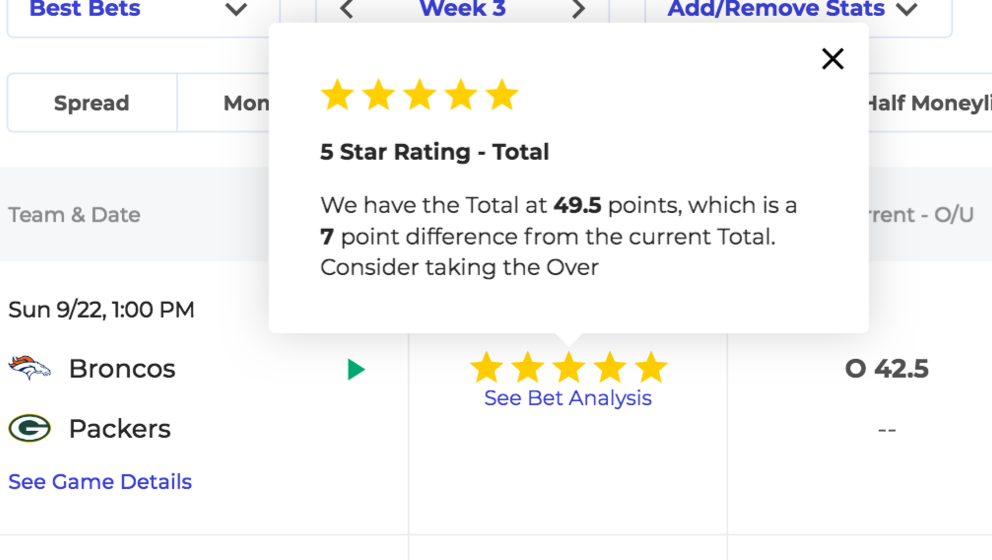992x560 pixels.
Task: Click the Broncos team name
Action: point(122,369)
